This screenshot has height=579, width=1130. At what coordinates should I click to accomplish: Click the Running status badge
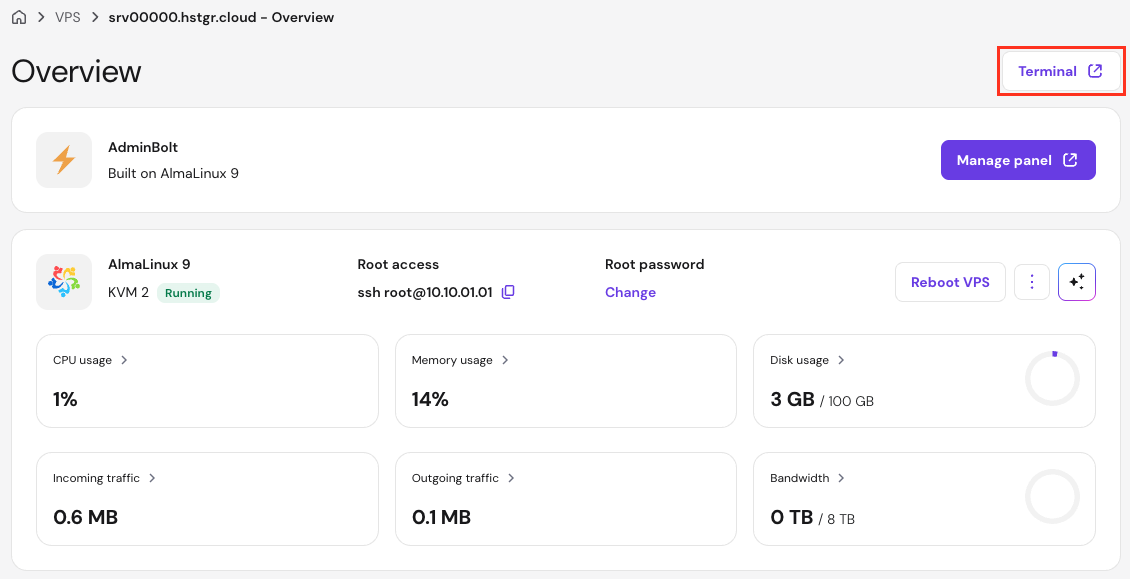click(x=189, y=293)
